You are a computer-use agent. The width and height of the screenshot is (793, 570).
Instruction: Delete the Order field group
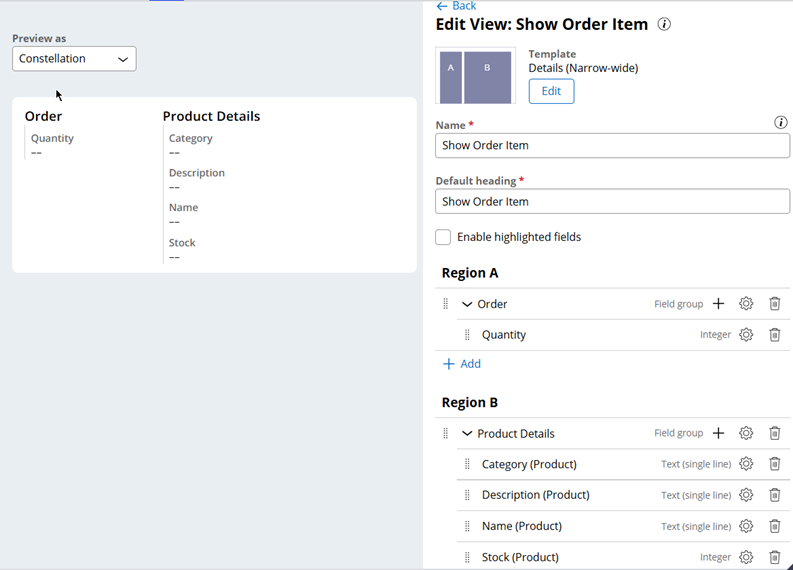[774, 303]
